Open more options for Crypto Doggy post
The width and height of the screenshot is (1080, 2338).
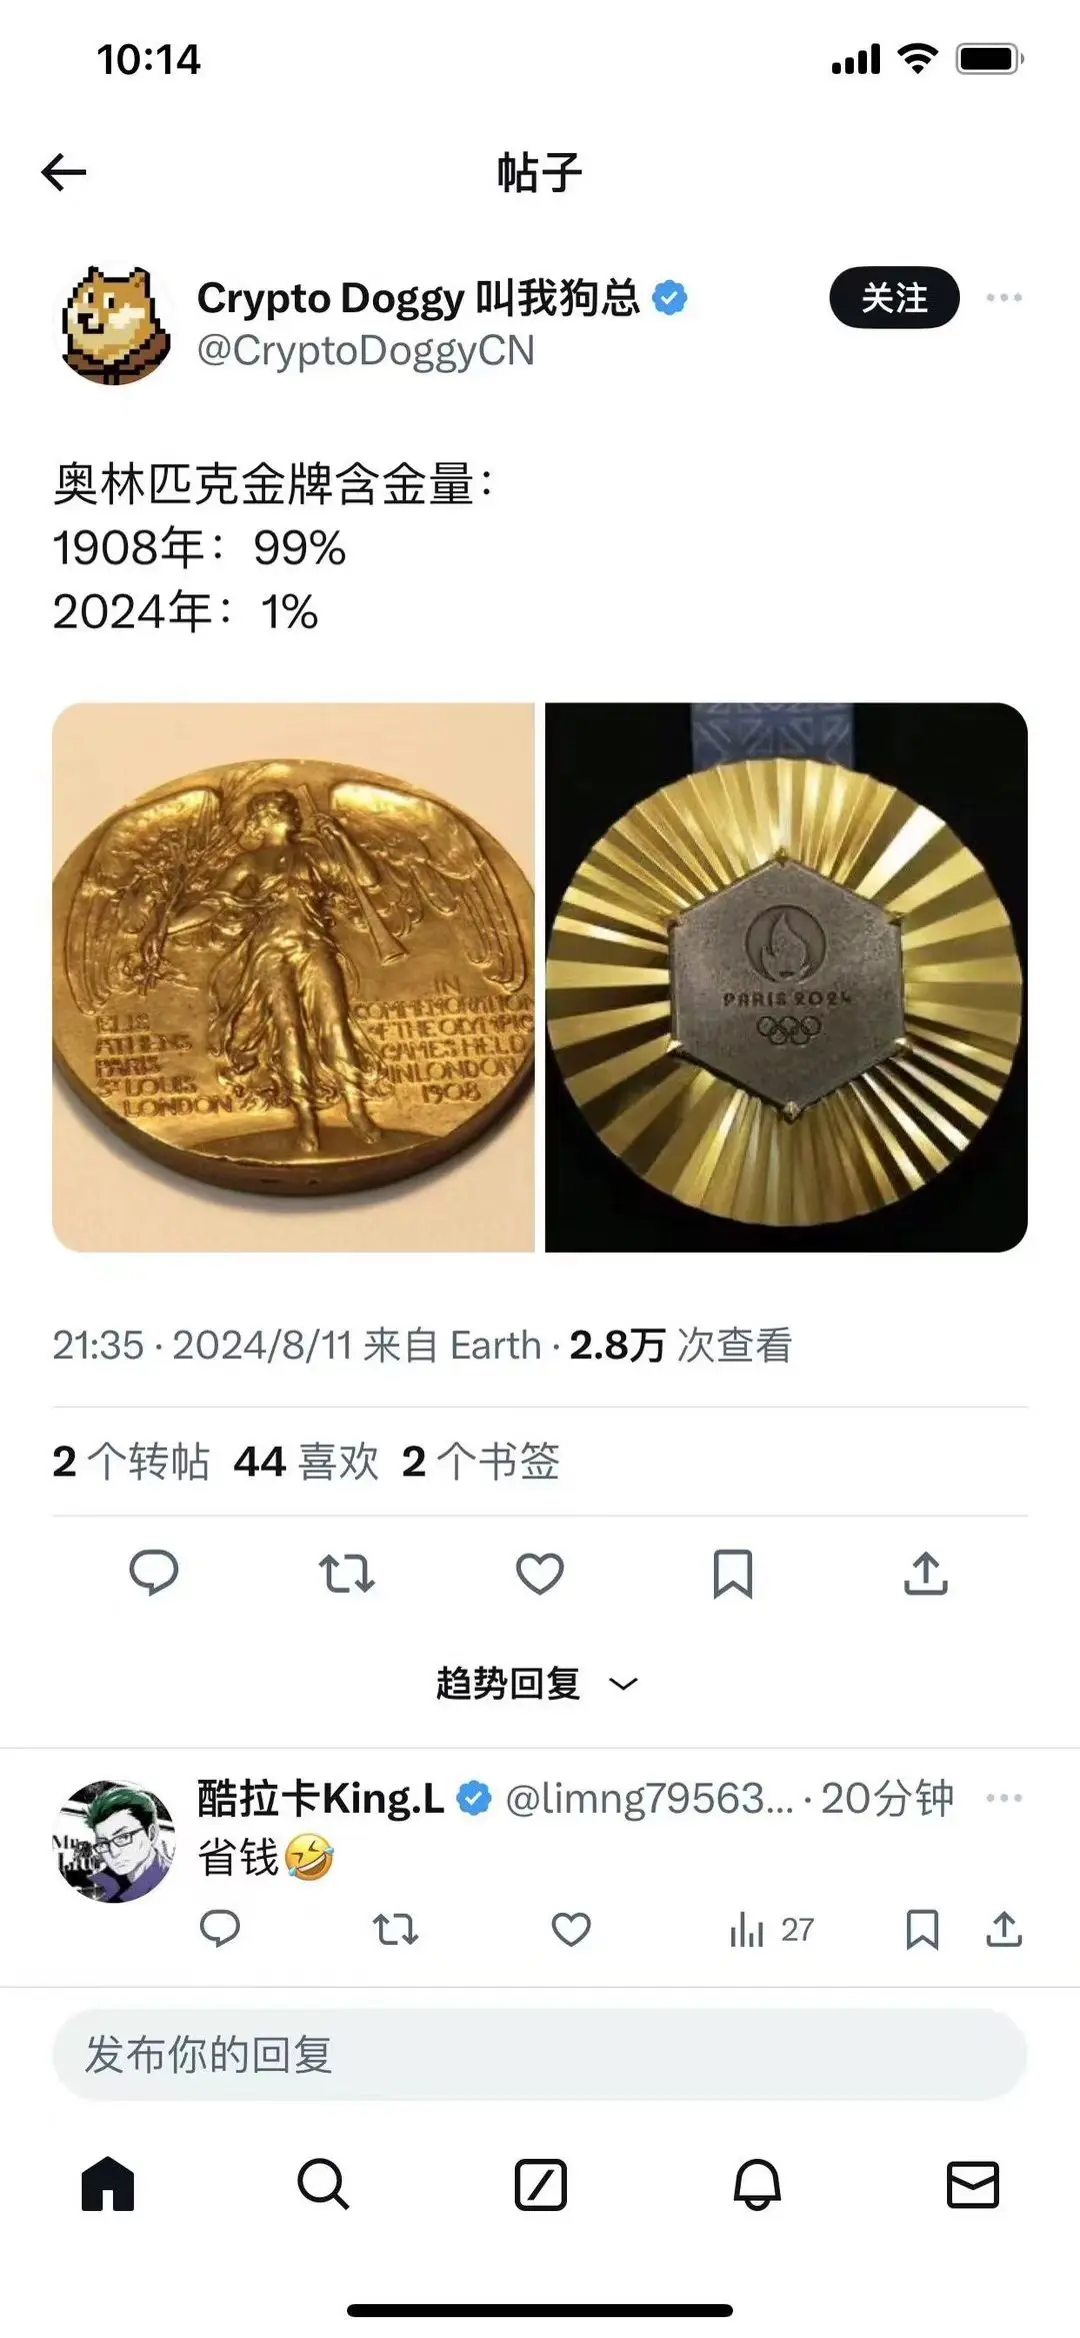coord(1004,297)
